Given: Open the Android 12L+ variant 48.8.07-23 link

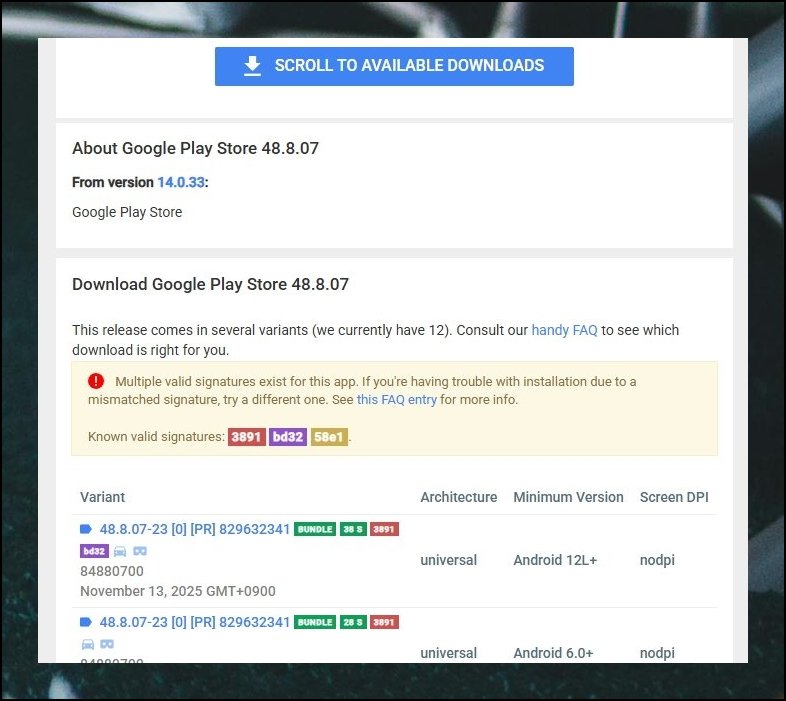Looking at the screenshot, I should (194, 529).
